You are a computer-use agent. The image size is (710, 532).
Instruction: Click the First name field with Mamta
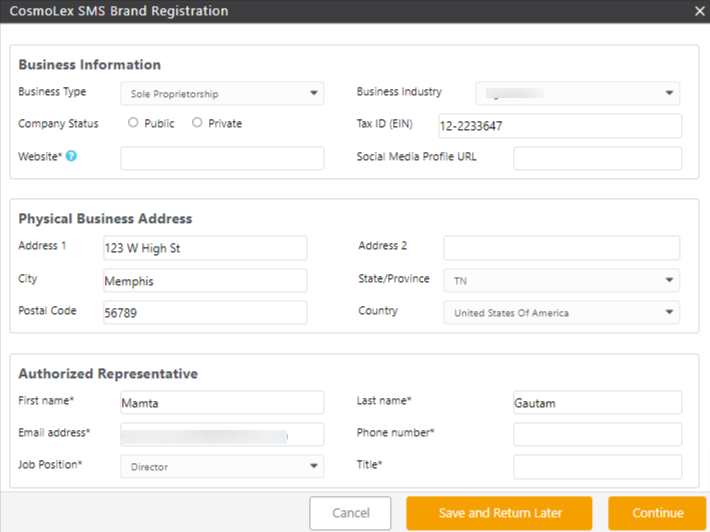click(222, 403)
